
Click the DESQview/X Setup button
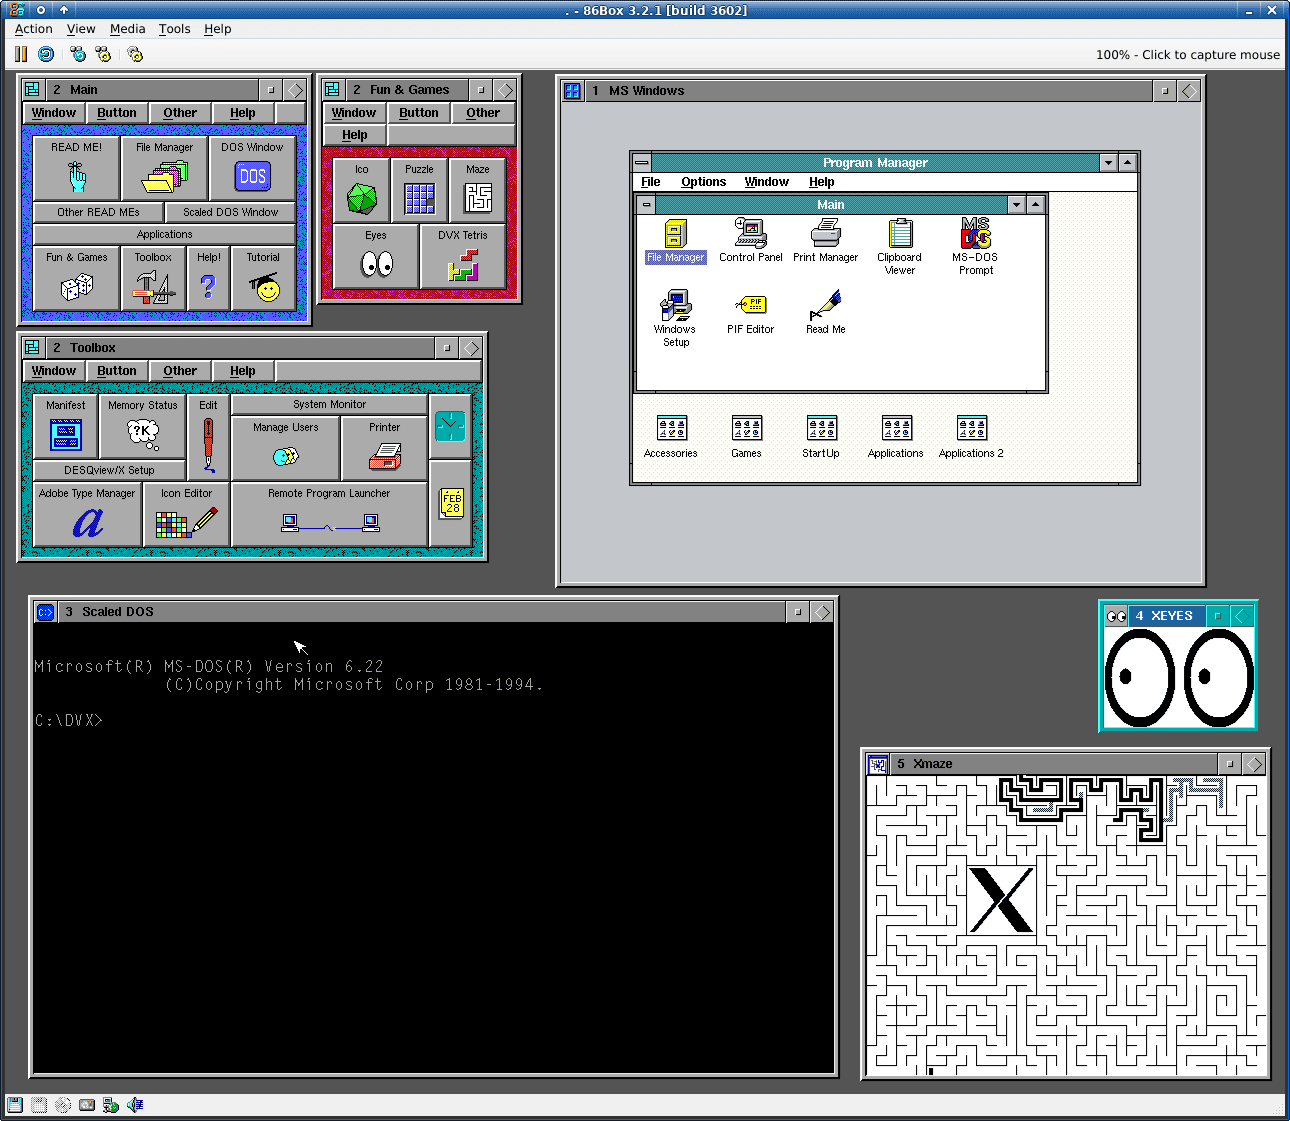(x=109, y=470)
